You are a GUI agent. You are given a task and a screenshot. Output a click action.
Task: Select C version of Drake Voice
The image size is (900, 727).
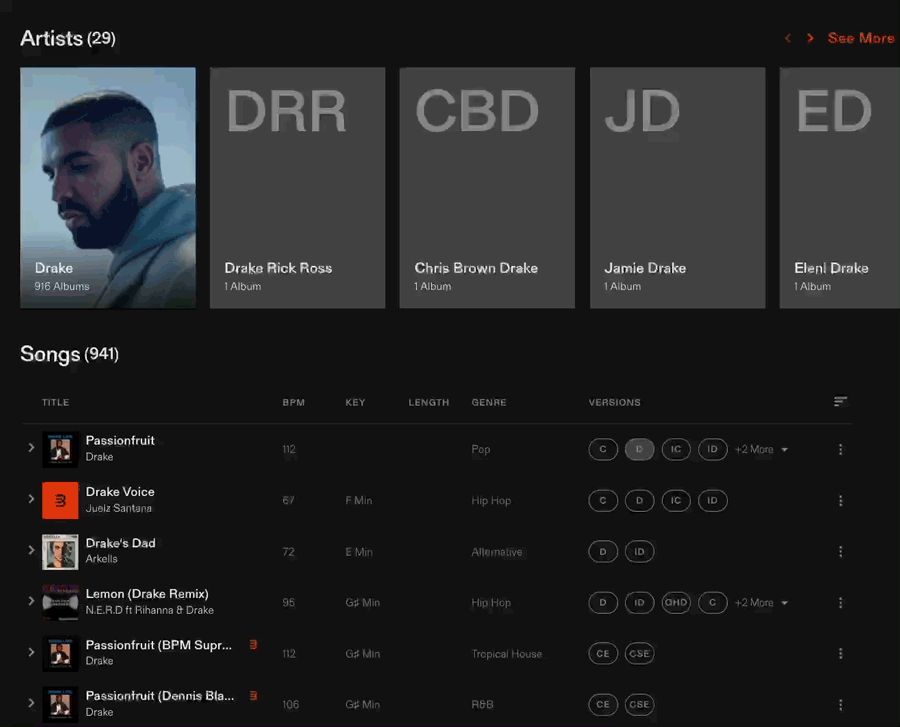tap(603, 500)
